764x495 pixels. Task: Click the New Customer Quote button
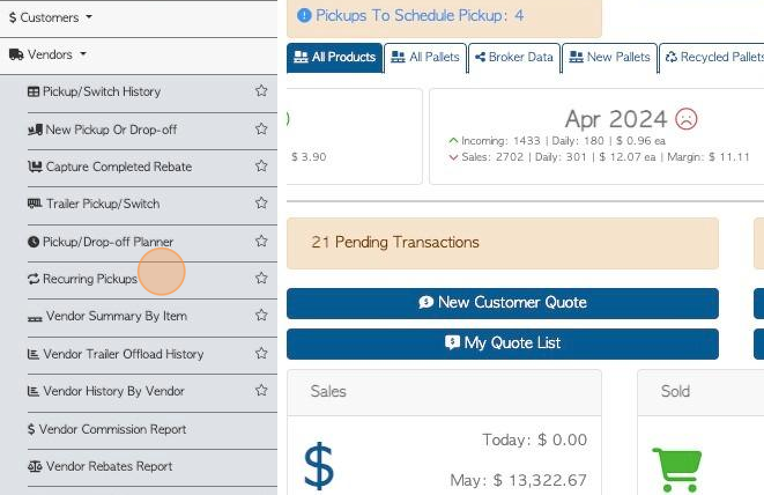point(502,303)
